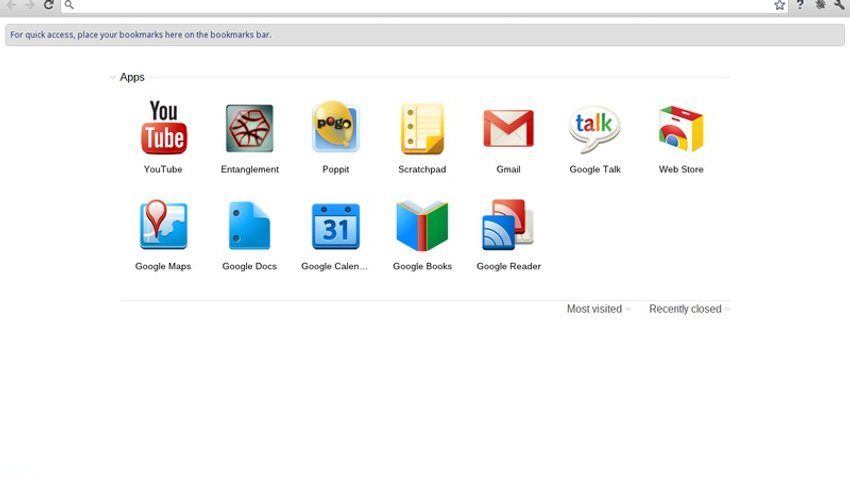The width and height of the screenshot is (850, 478).
Task: Click the reload page button
Action: tap(48, 5)
